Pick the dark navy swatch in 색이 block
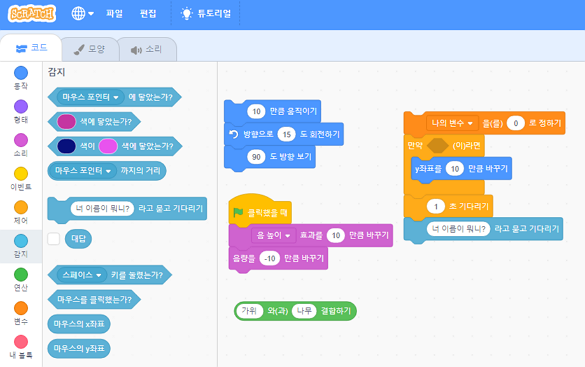 [x=66, y=146]
